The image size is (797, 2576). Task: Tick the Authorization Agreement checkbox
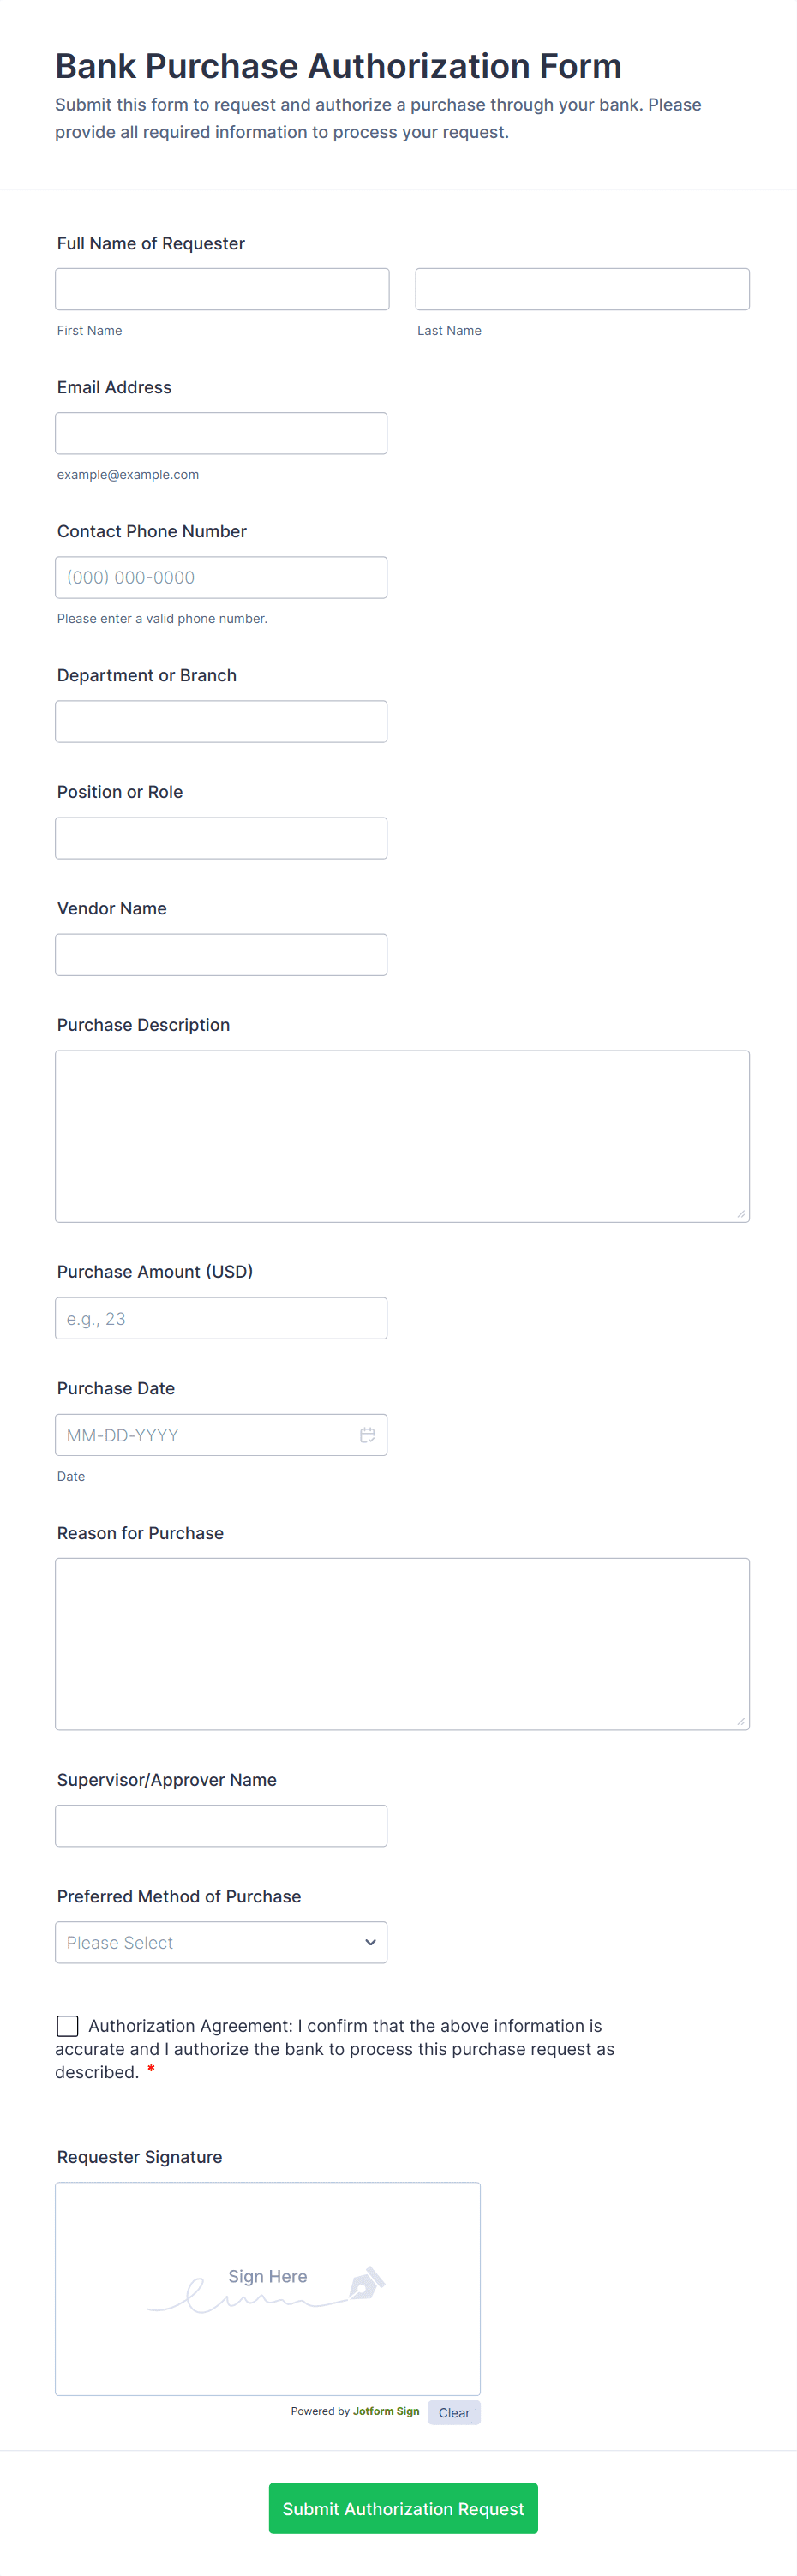coord(68,2025)
